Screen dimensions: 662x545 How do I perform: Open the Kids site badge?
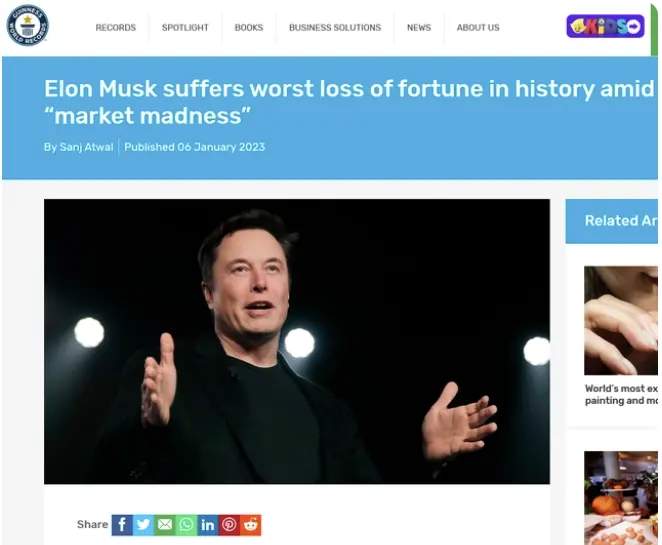pyautogui.click(x=605, y=27)
